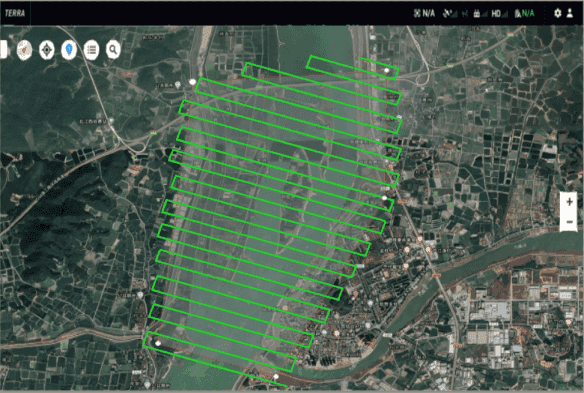Viewport: 584px width, 393px height.
Task: Click the drone status N/A indicator
Action: pos(424,13)
